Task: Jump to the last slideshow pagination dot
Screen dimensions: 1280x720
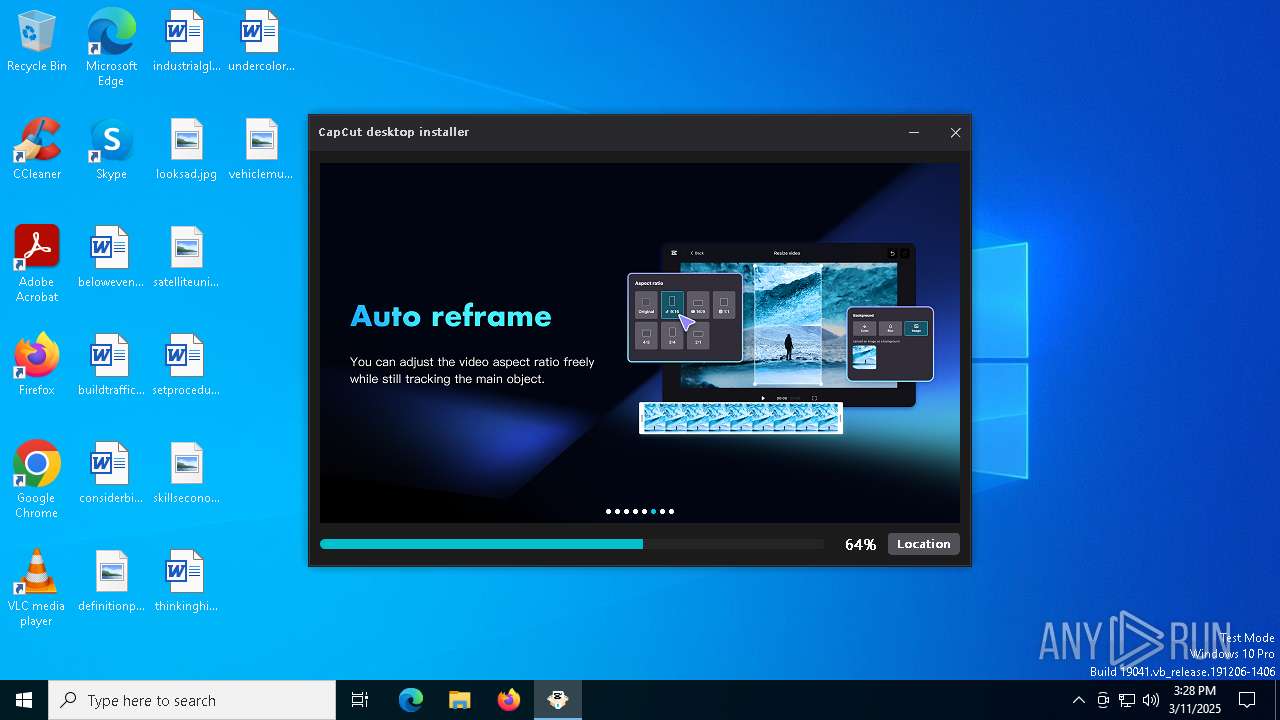Action: point(671,511)
